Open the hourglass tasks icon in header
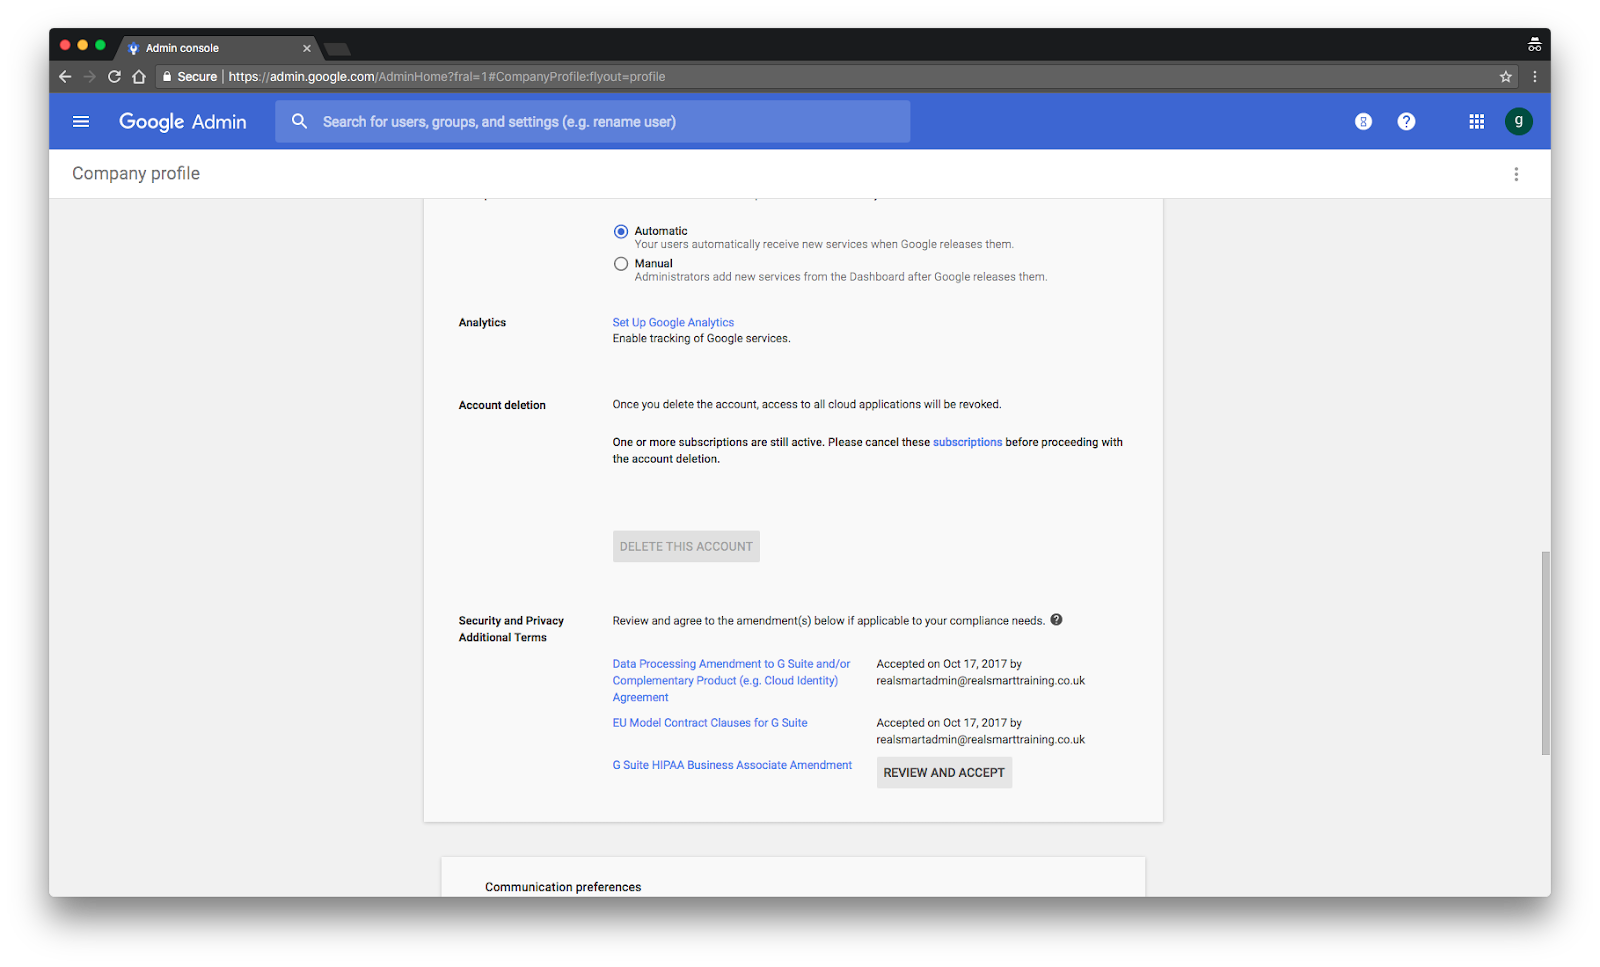Screen dimensions: 1600x967 coord(1363,122)
